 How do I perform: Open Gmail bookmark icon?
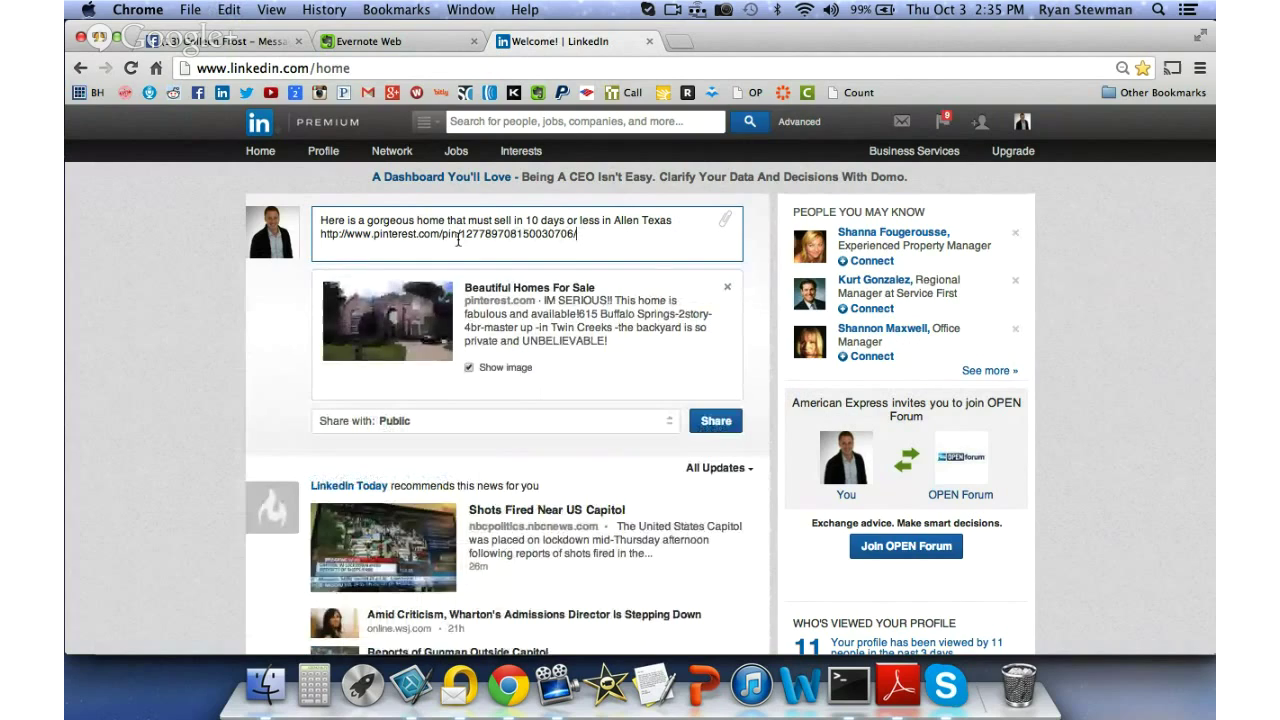pos(368,93)
